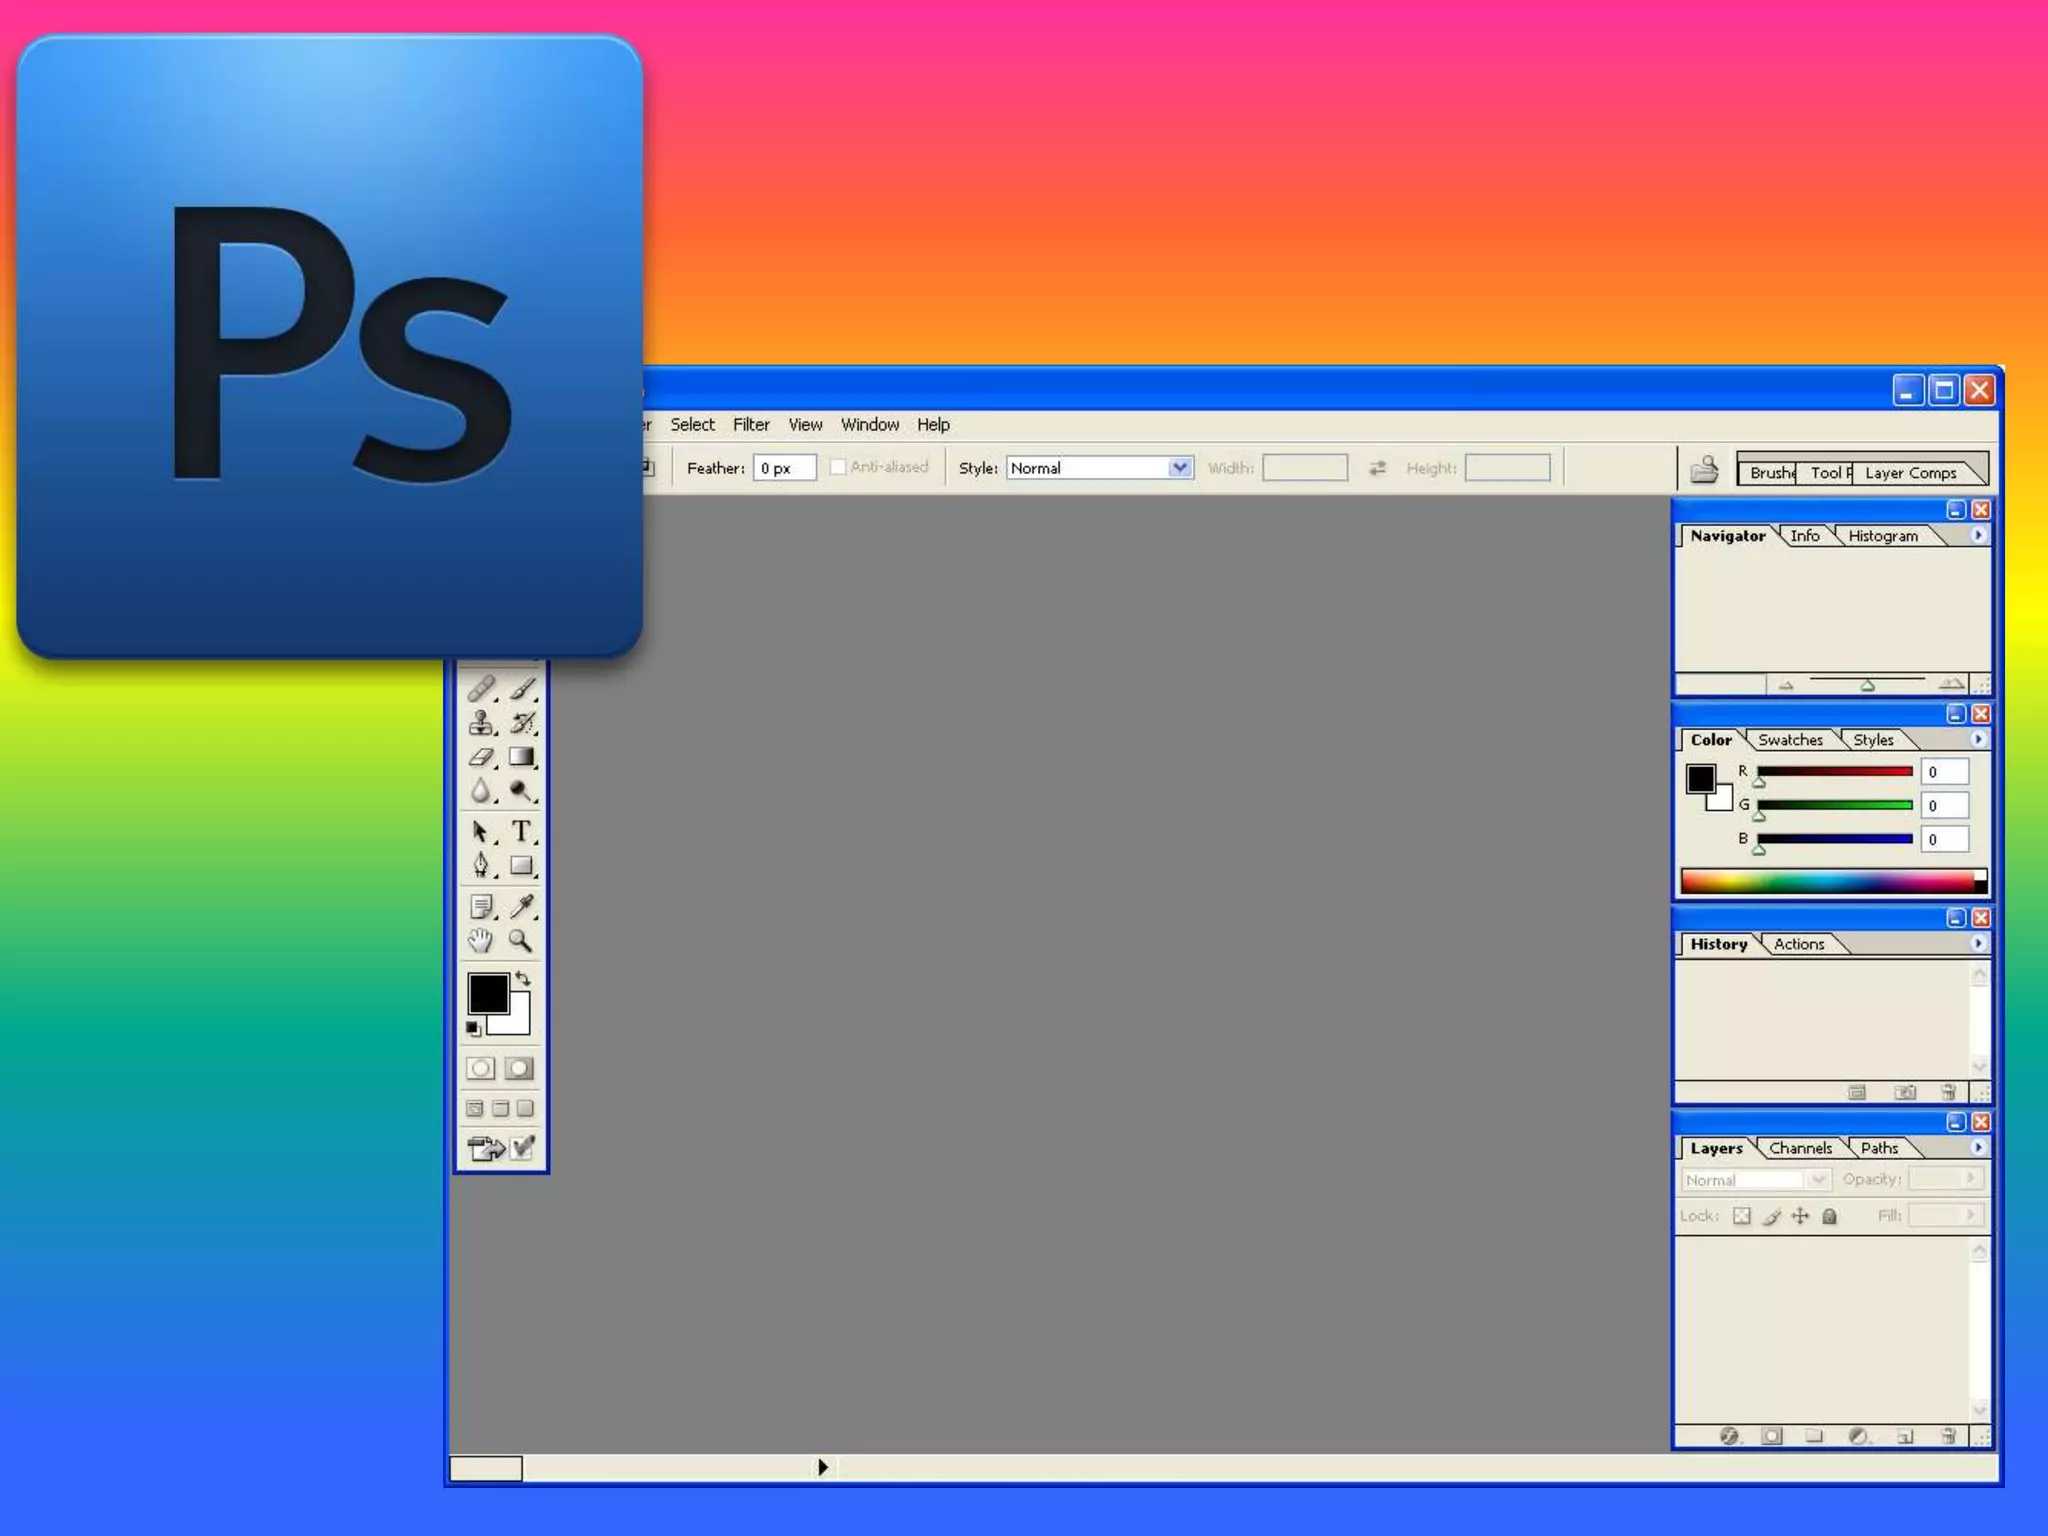The width and height of the screenshot is (2048, 1536).
Task: Click the foreground color swatch in toolbox
Action: (x=487, y=994)
